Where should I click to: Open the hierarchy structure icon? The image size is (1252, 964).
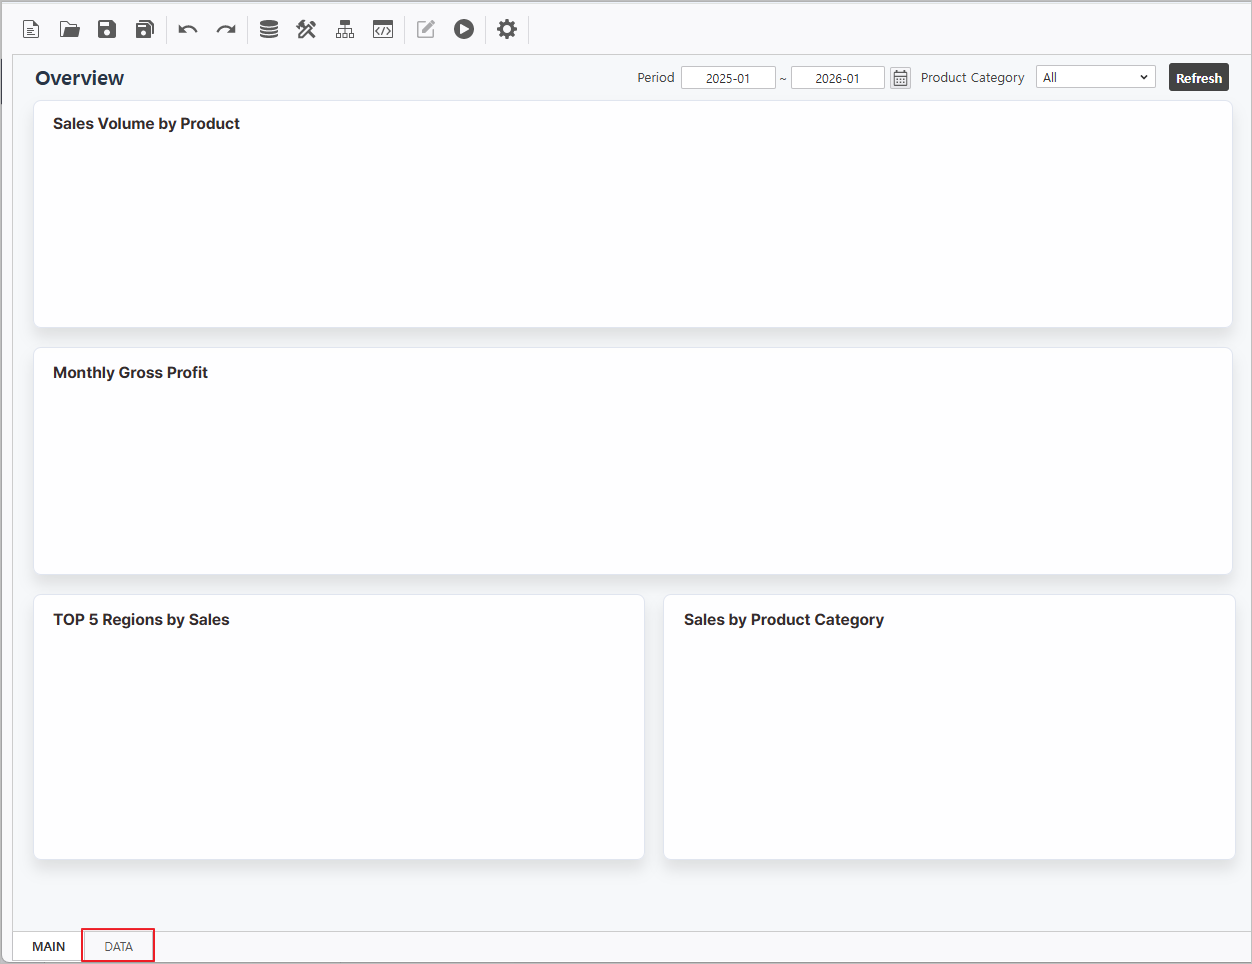345,29
